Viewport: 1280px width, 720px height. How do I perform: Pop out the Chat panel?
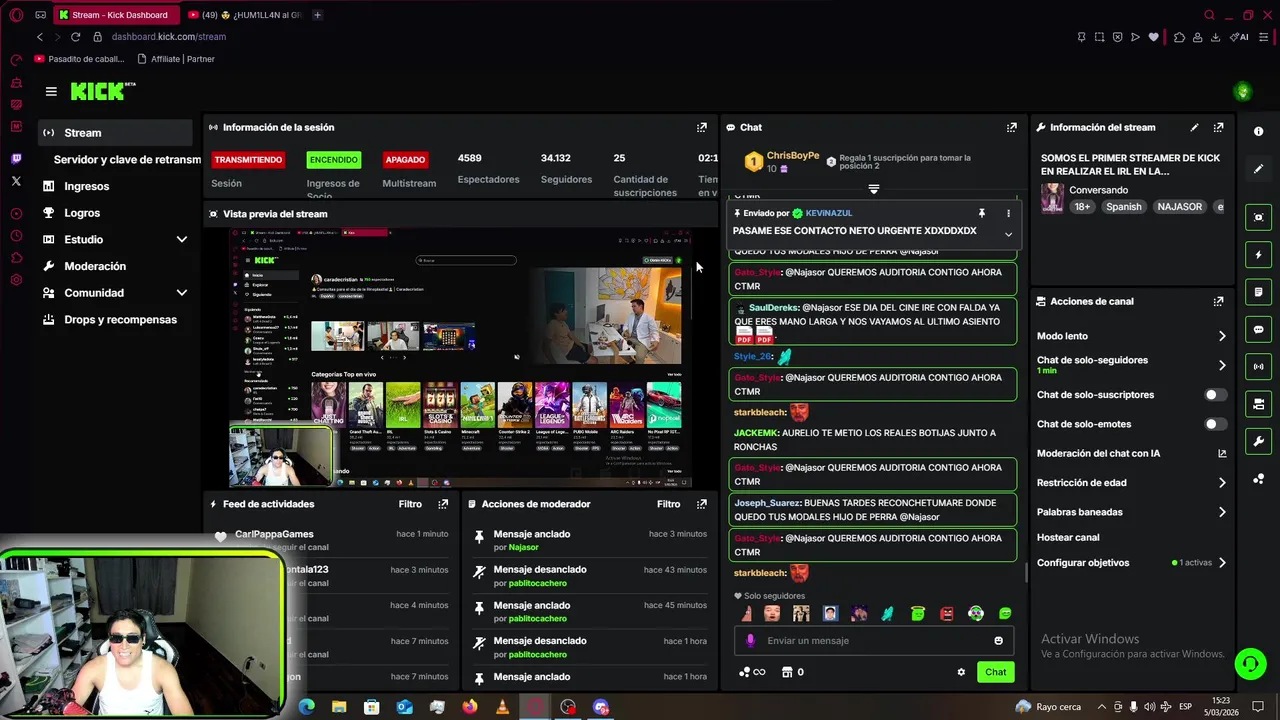(x=1012, y=128)
